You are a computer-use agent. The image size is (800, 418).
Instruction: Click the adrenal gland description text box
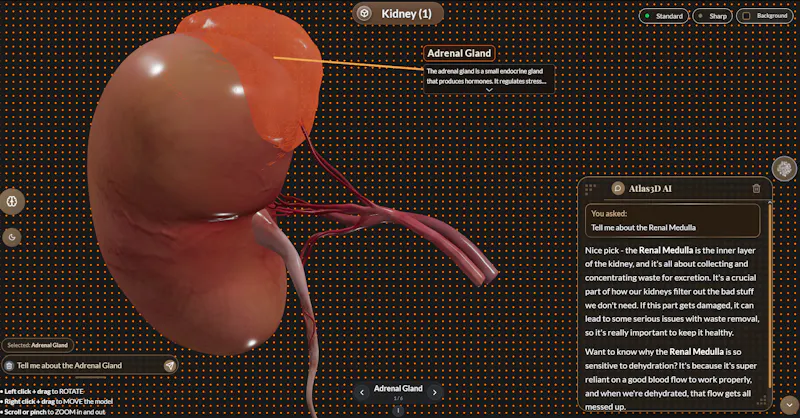(x=489, y=79)
